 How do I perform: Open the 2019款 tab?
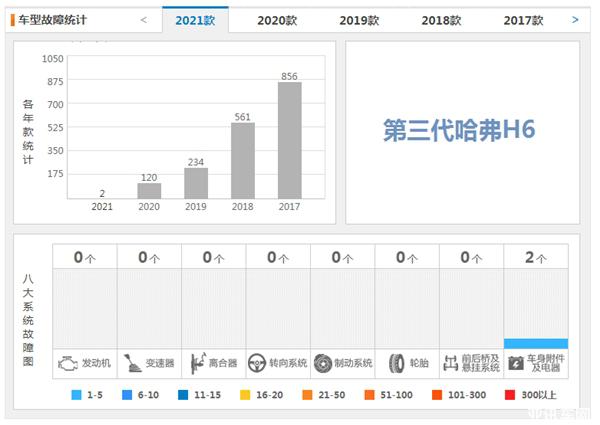[x=359, y=20]
